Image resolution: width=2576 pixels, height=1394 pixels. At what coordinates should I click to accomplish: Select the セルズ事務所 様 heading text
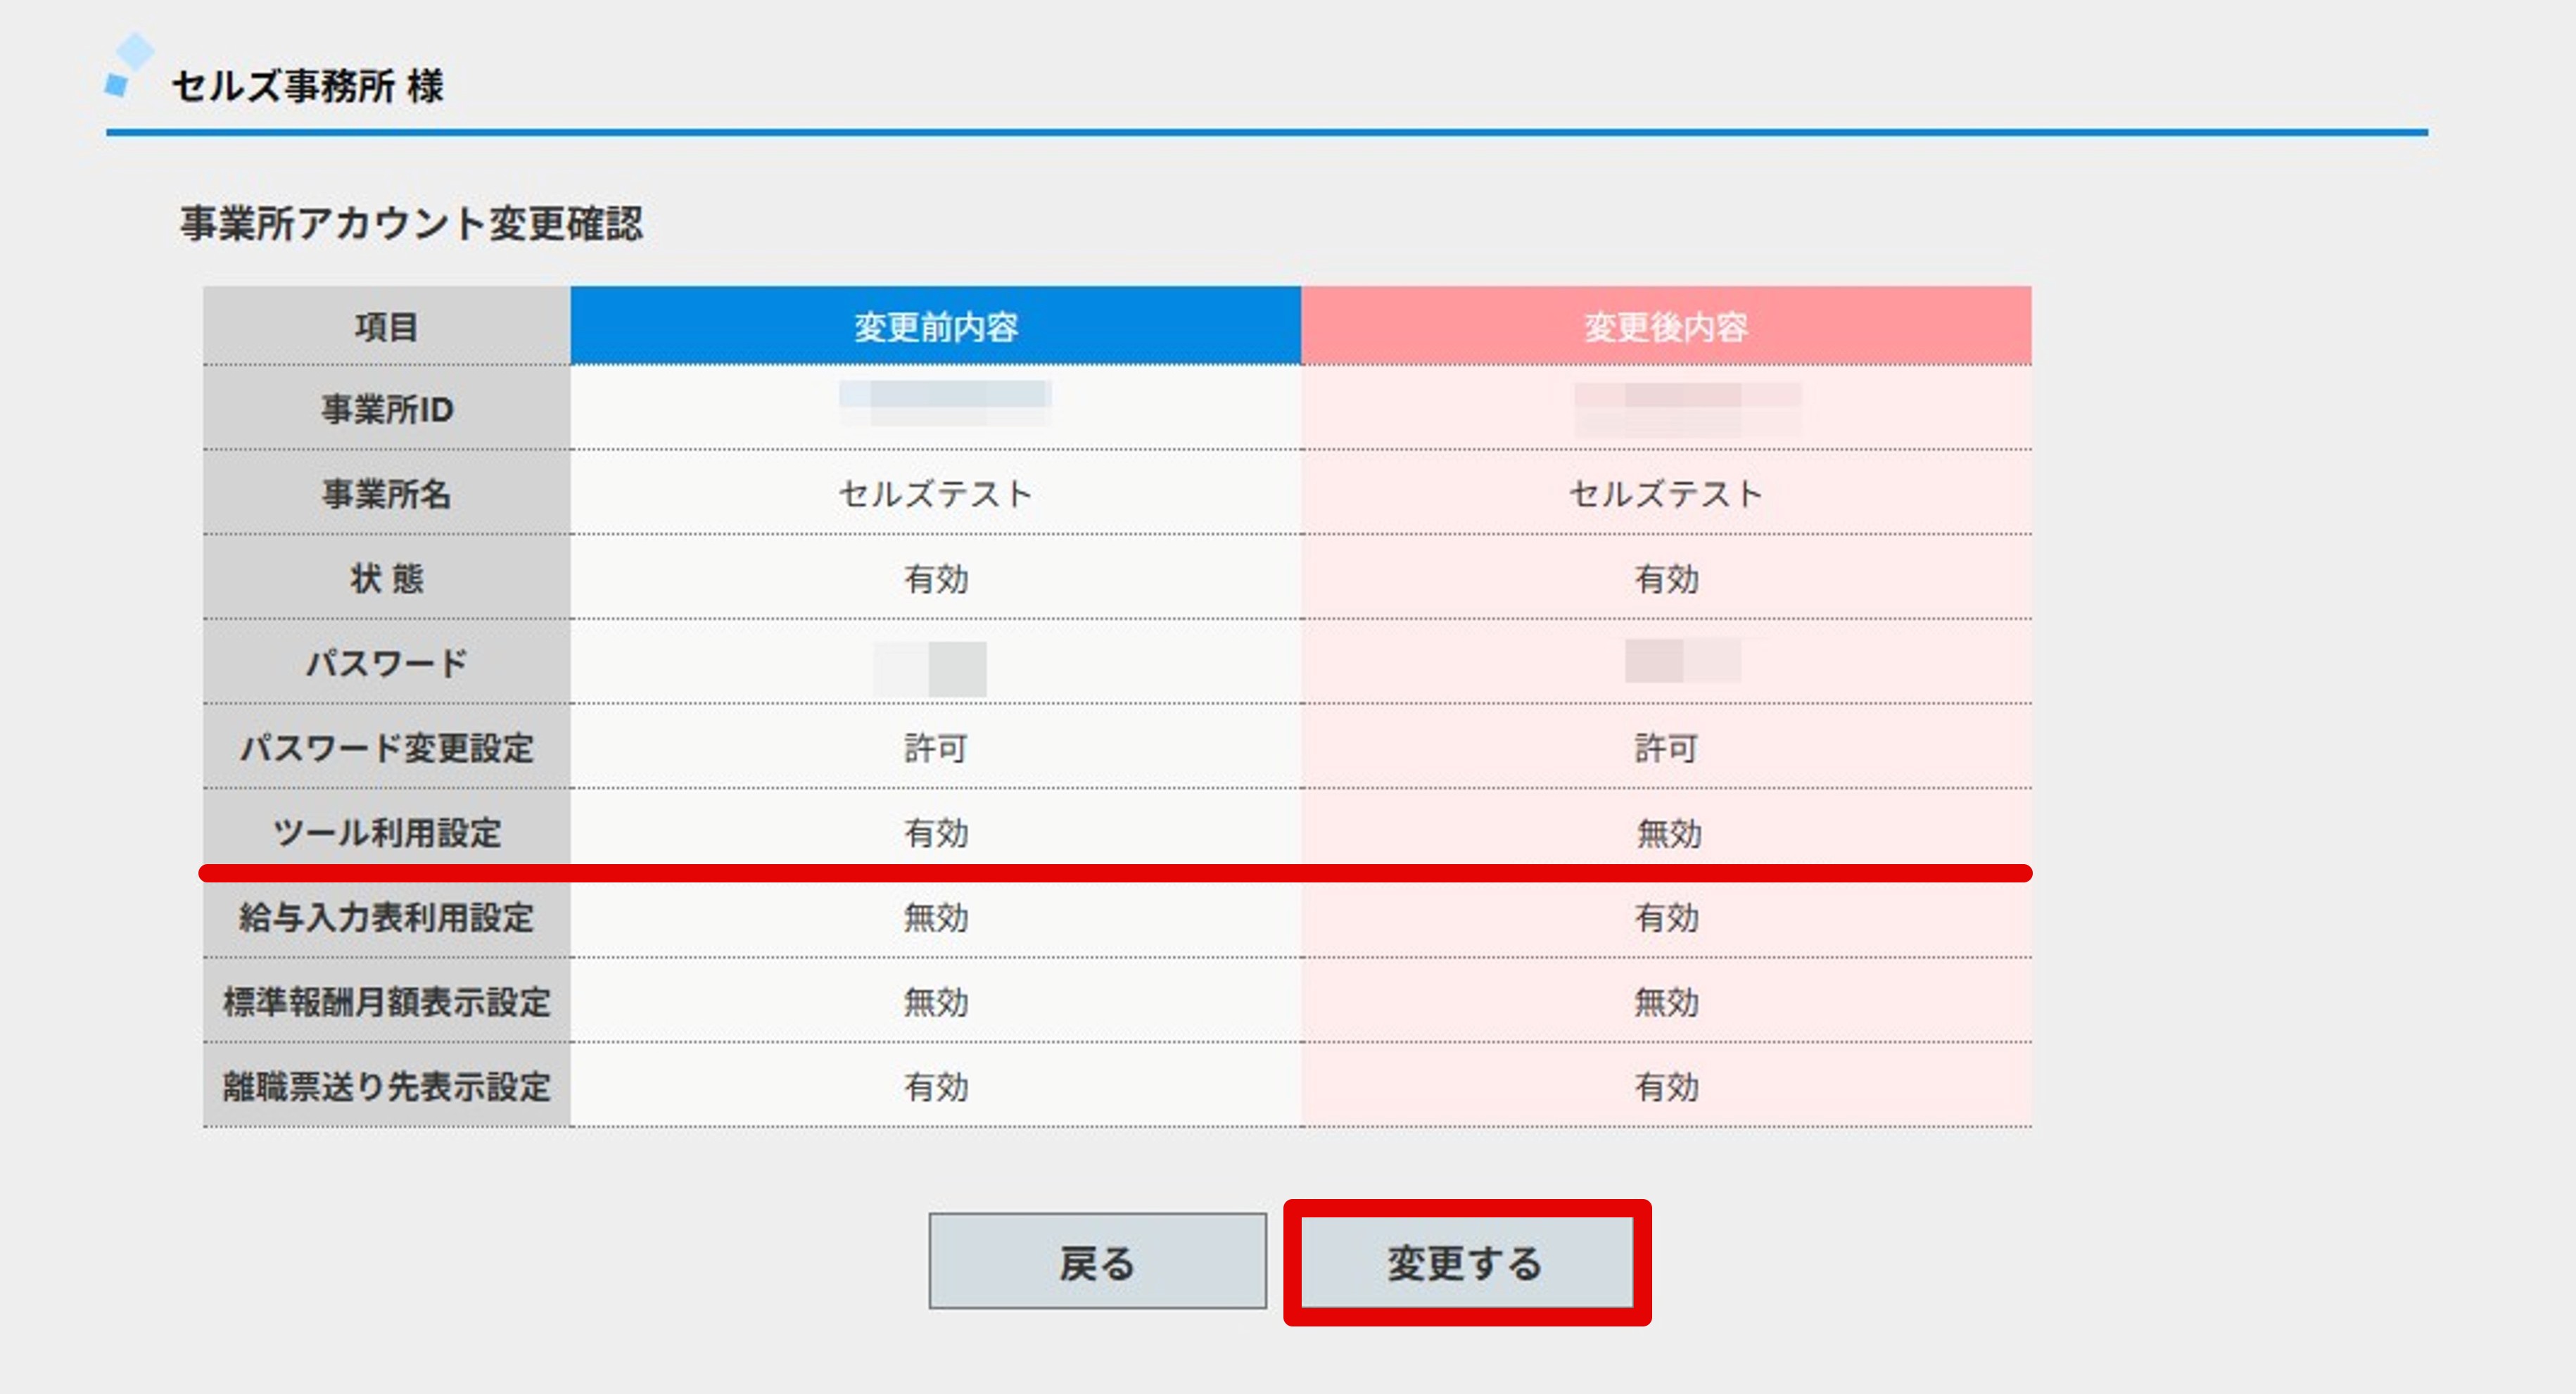coord(307,86)
